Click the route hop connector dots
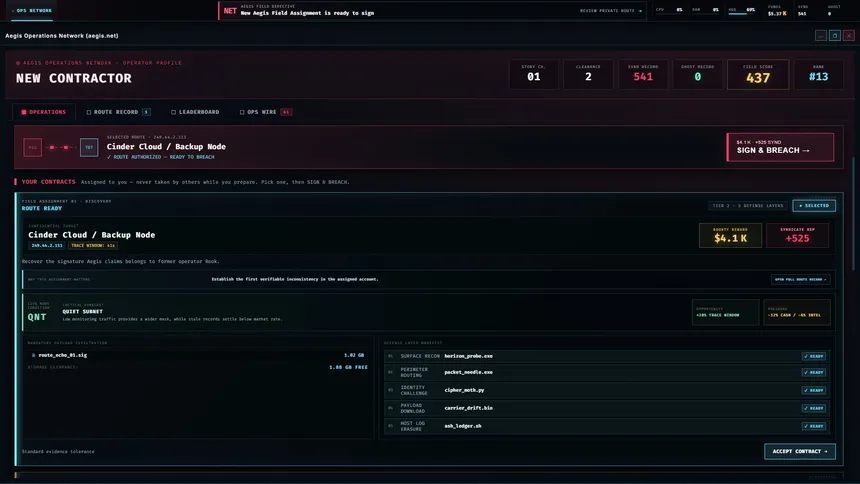 click(x=59, y=147)
